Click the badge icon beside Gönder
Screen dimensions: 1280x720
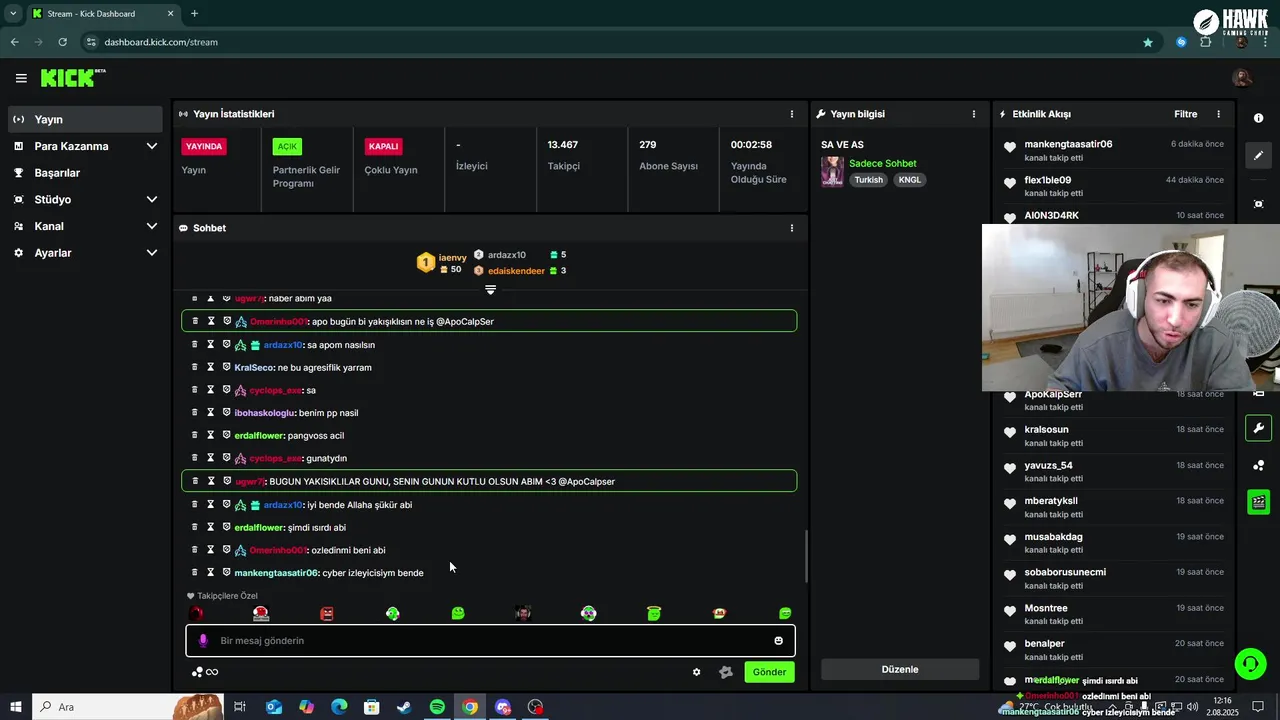click(726, 672)
